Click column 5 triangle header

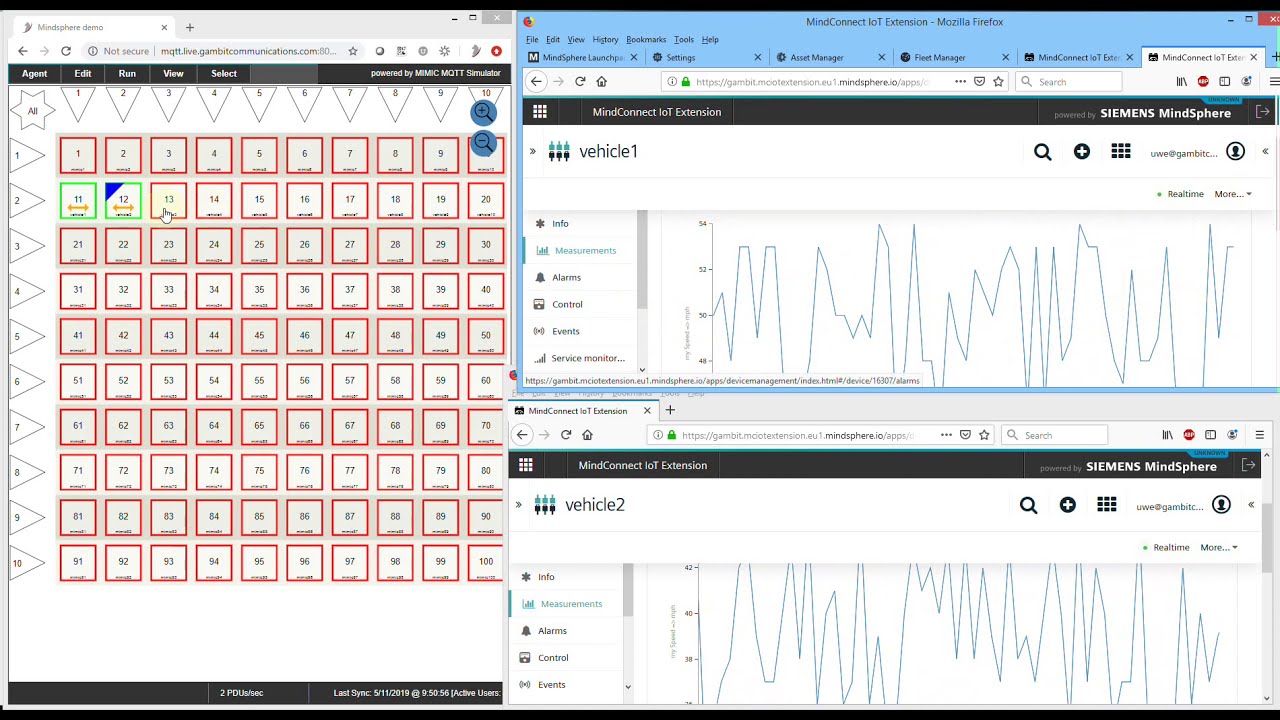coord(259,104)
